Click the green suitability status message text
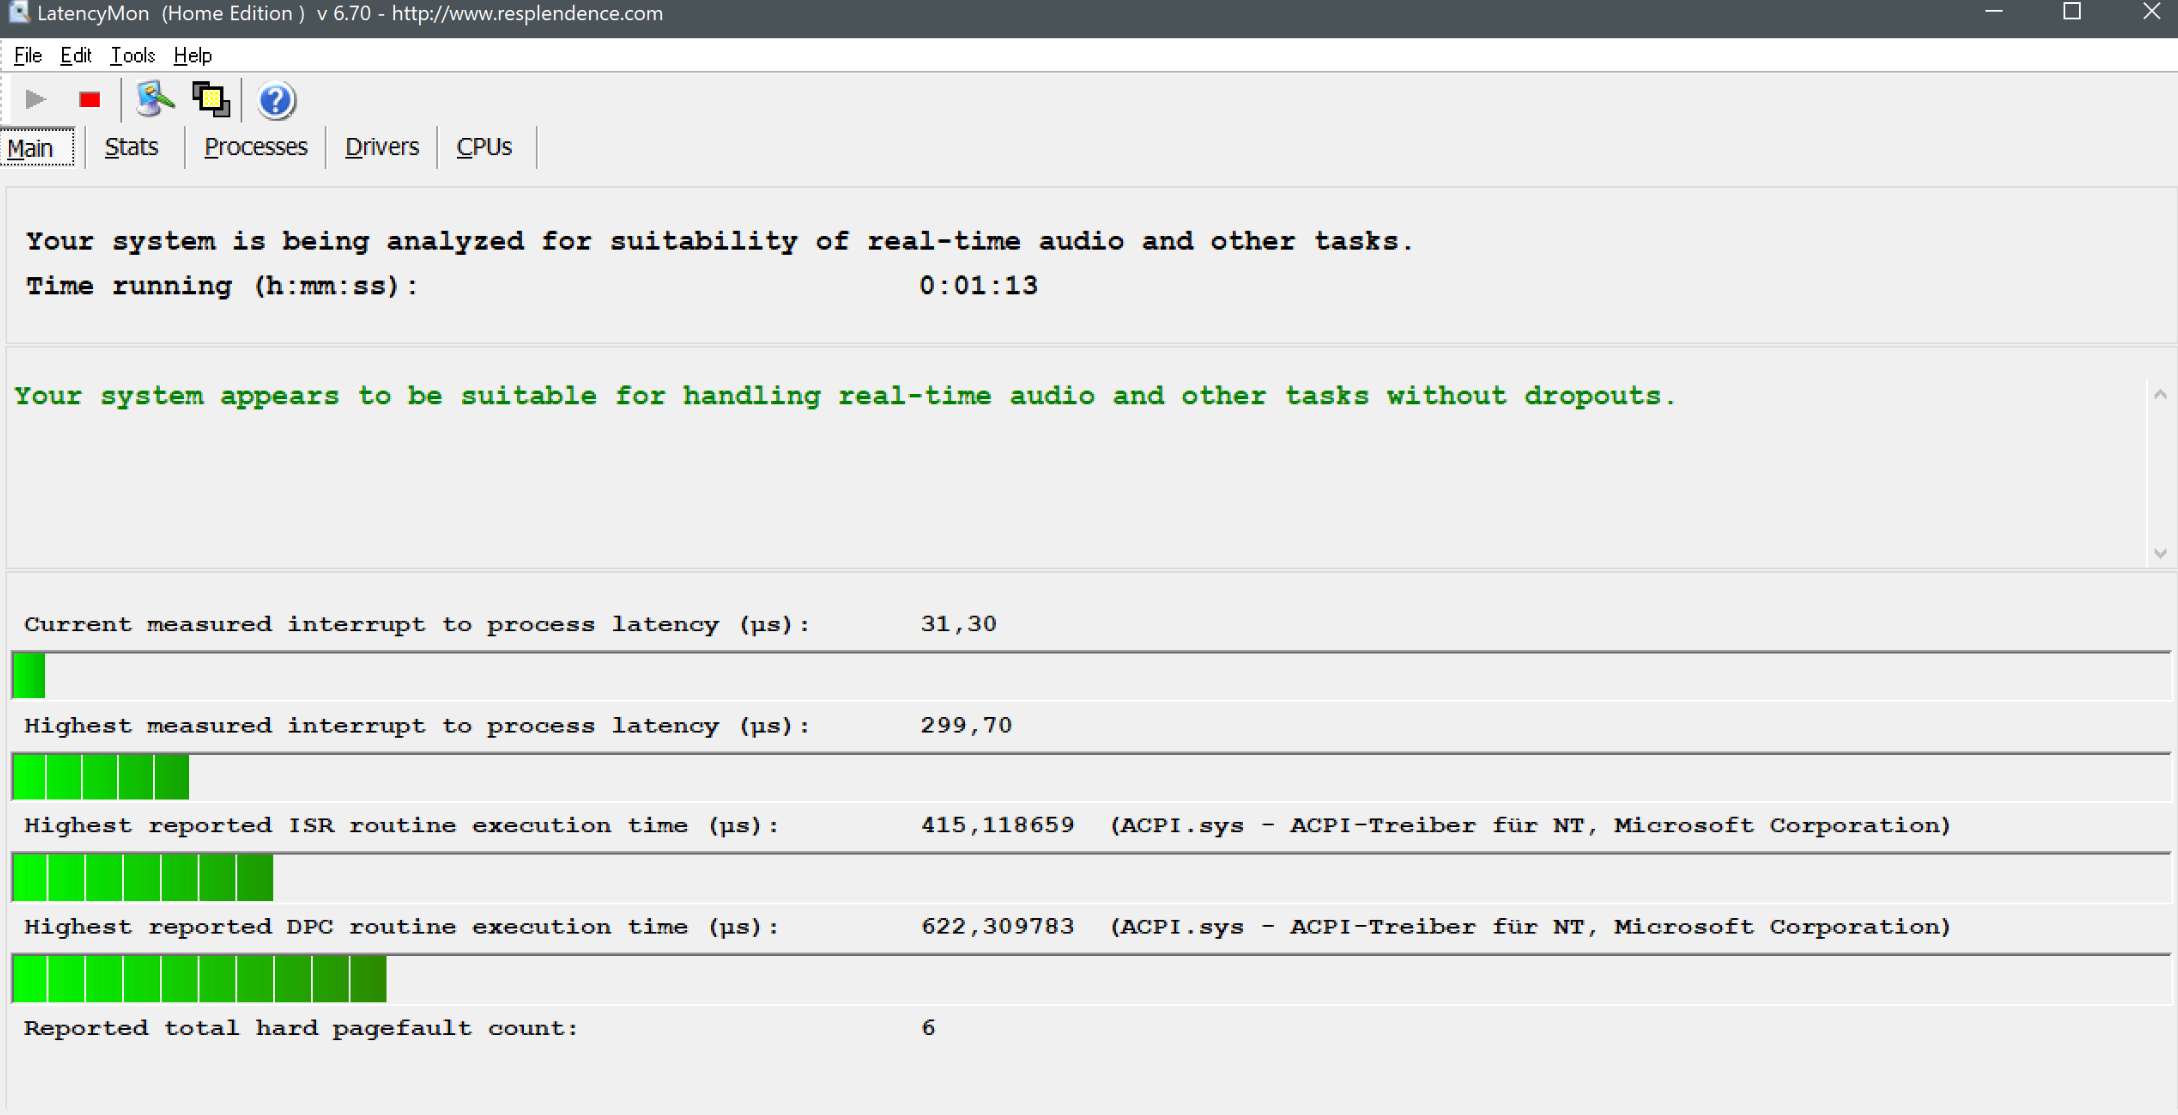 click(844, 396)
